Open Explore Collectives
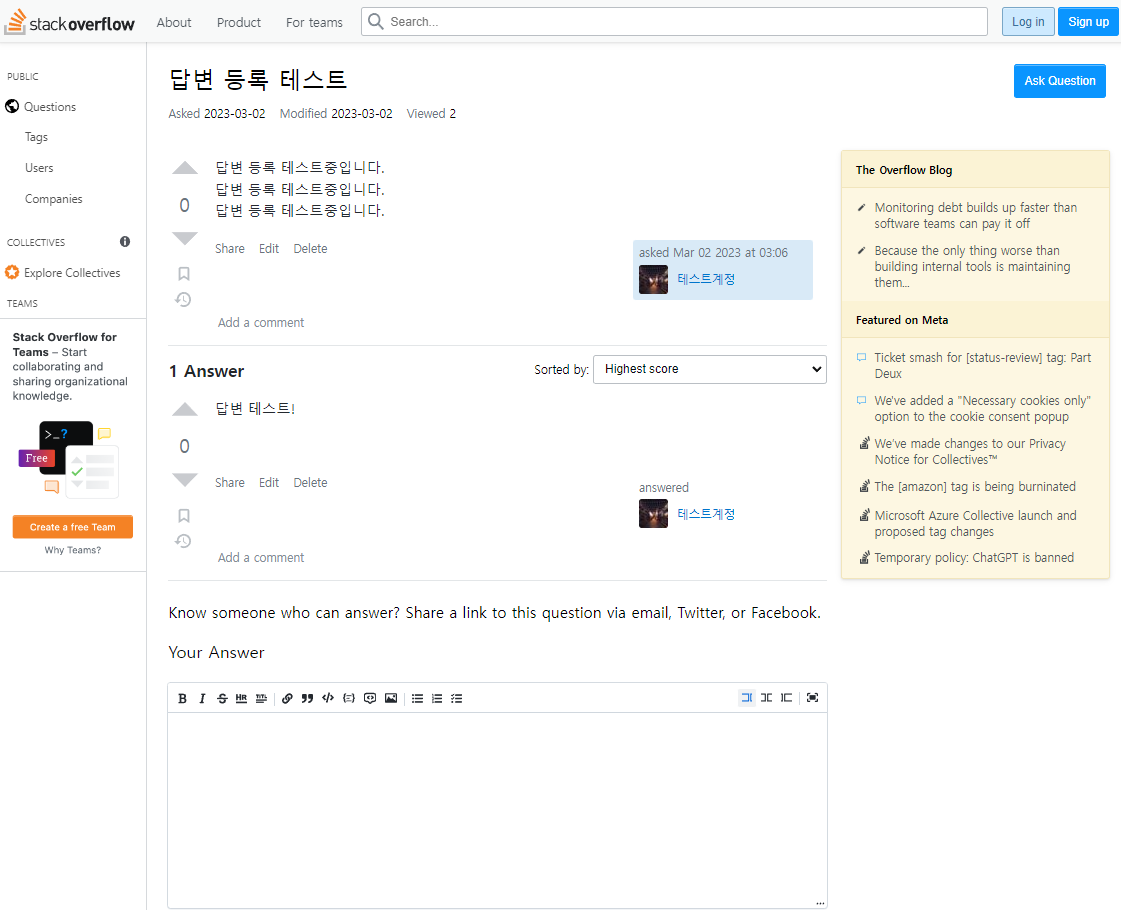This screenshot has width=1124, height=910. pos(72,272)
